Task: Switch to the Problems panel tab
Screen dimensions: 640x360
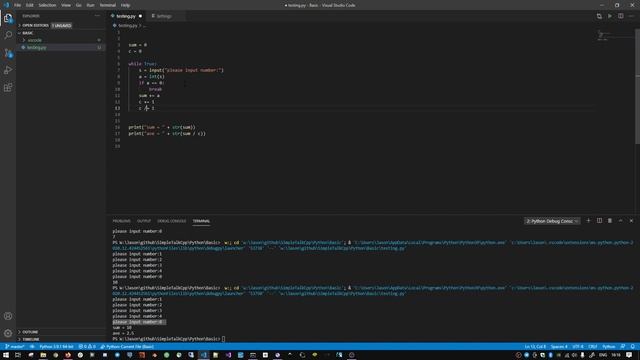Action: 122,221
